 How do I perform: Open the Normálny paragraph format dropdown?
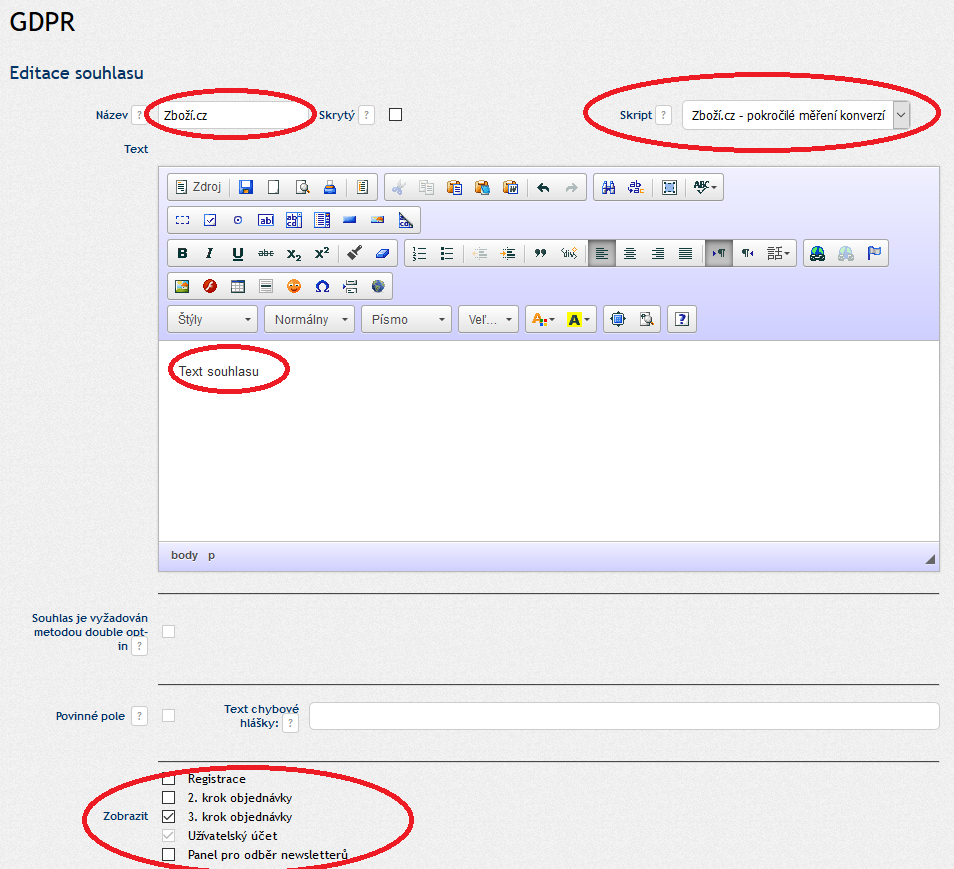pyautogui.click(x=309, y=319)
